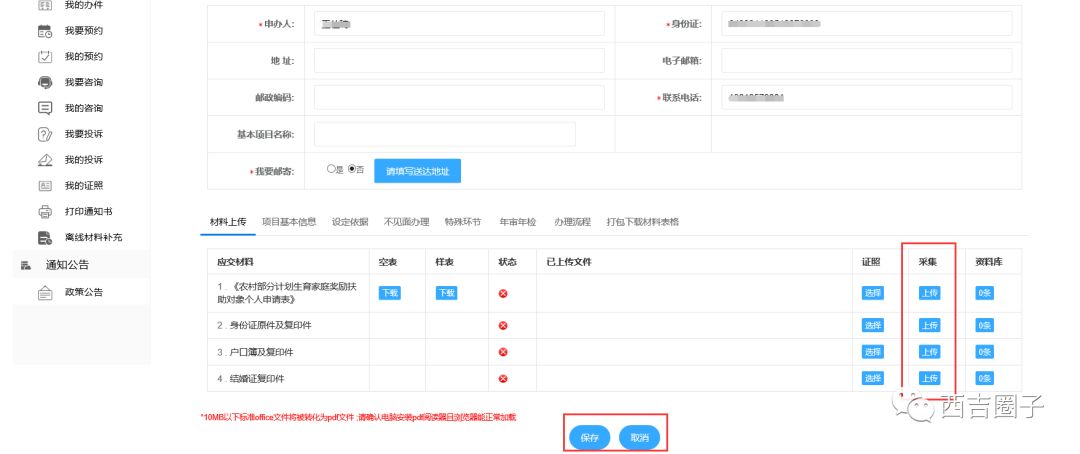Open 我要预约 calendar icon in sidebar
The width and height of the screenshot is (1080, 454).
click(x=45, y=30)
